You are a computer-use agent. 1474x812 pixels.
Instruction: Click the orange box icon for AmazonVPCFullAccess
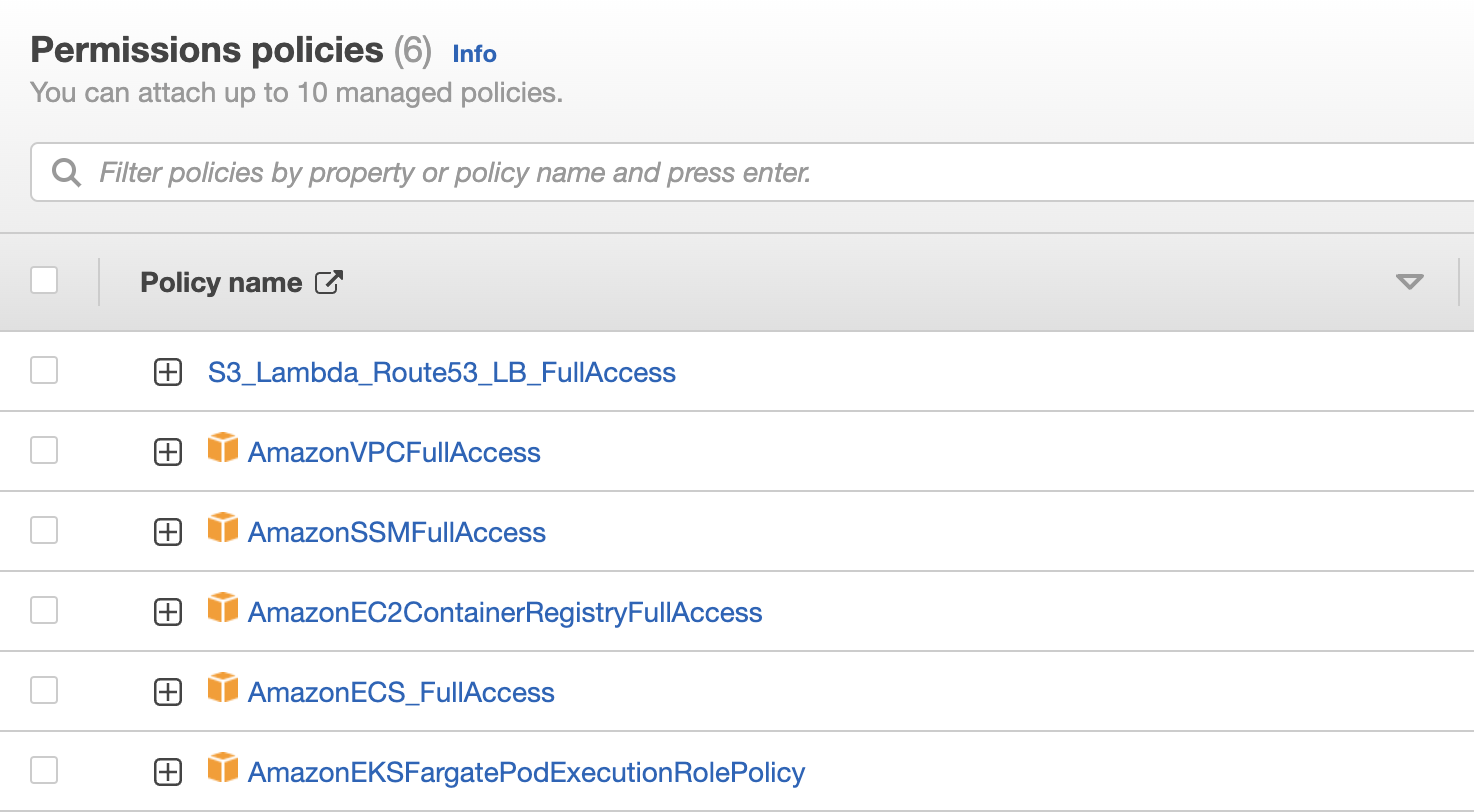pyautogui.click(x=223, y=449)
